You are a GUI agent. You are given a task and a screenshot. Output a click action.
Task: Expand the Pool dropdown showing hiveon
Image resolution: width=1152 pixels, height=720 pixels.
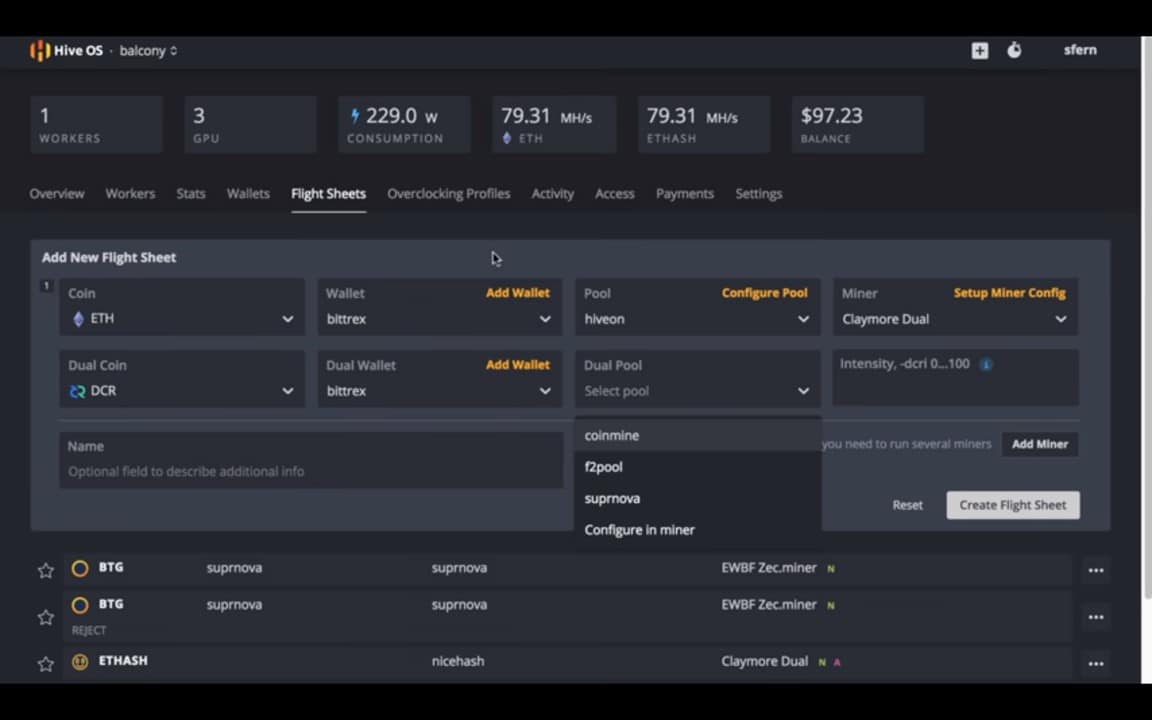[697, 319]
